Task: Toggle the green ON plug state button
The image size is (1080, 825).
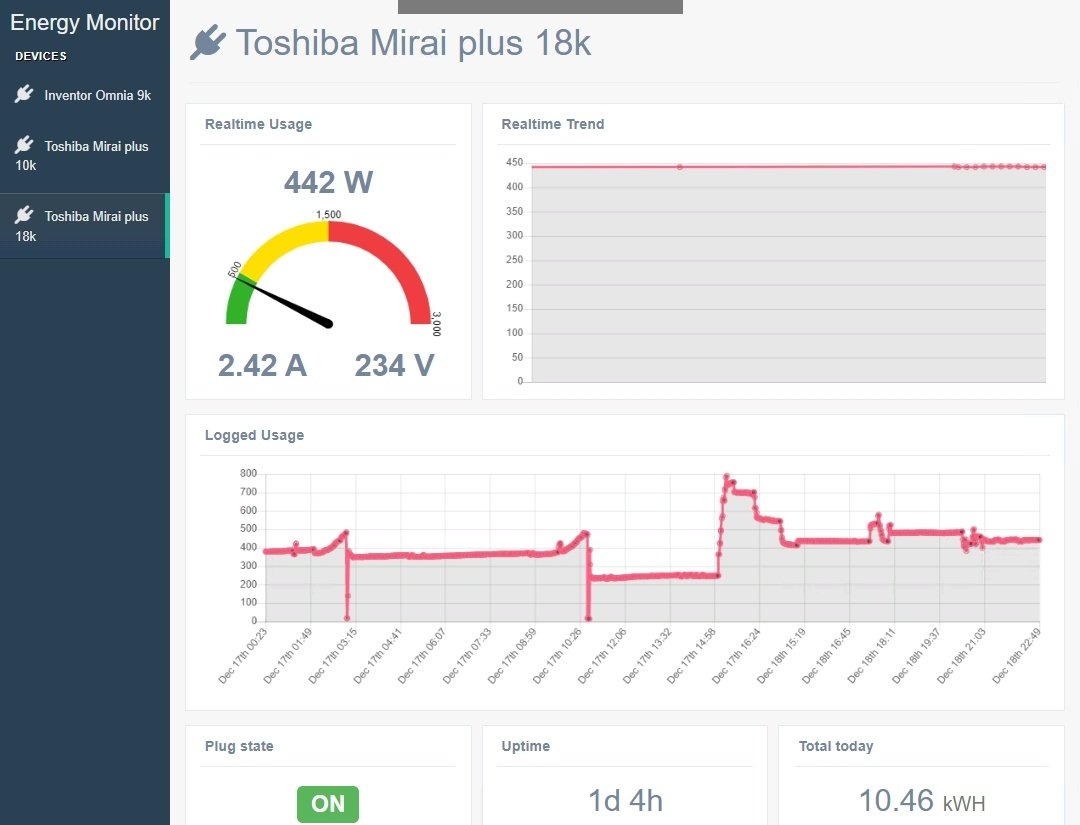Action: 328,804
